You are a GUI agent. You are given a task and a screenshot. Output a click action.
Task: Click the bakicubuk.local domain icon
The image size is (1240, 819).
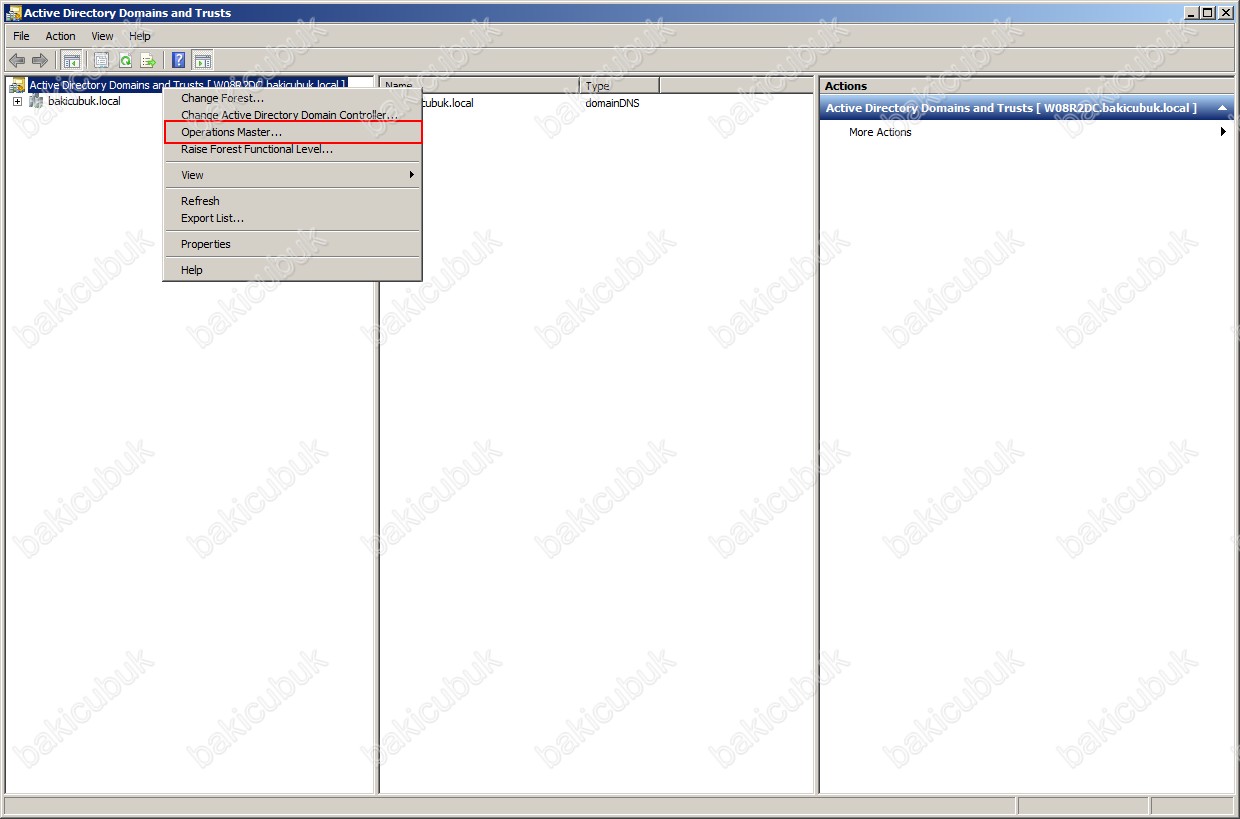point(36,101)
